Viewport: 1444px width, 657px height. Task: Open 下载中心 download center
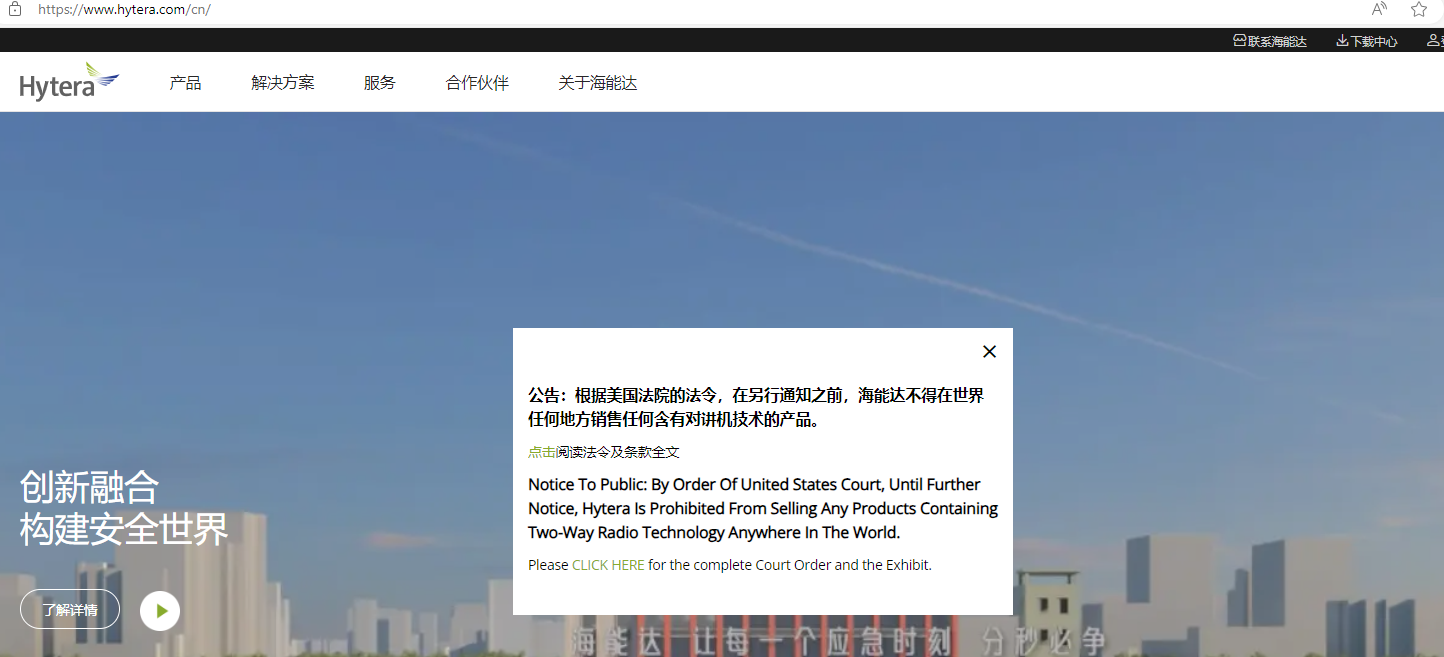(x=1367, y=41)
